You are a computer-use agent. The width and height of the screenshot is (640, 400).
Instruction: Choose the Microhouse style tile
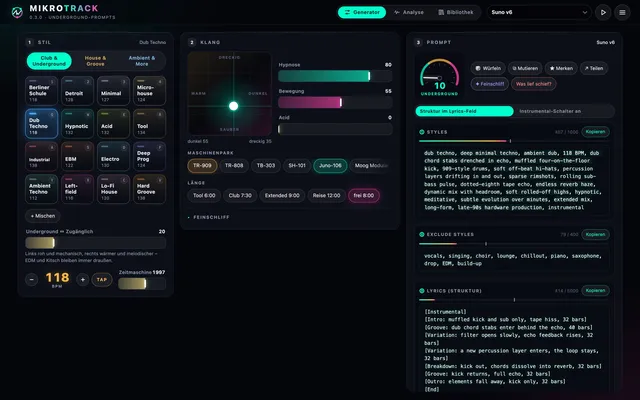click(x=149, y=91)
